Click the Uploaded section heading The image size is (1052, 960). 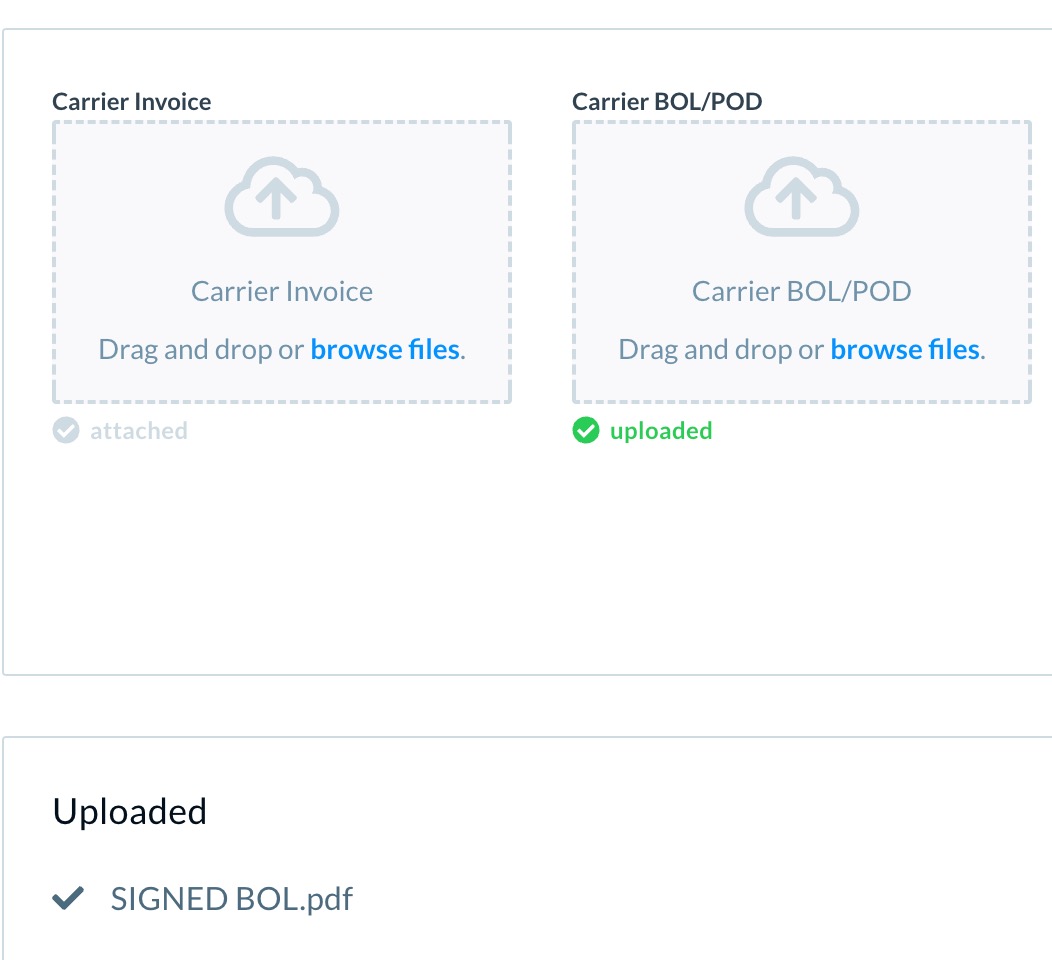(129, 811)
